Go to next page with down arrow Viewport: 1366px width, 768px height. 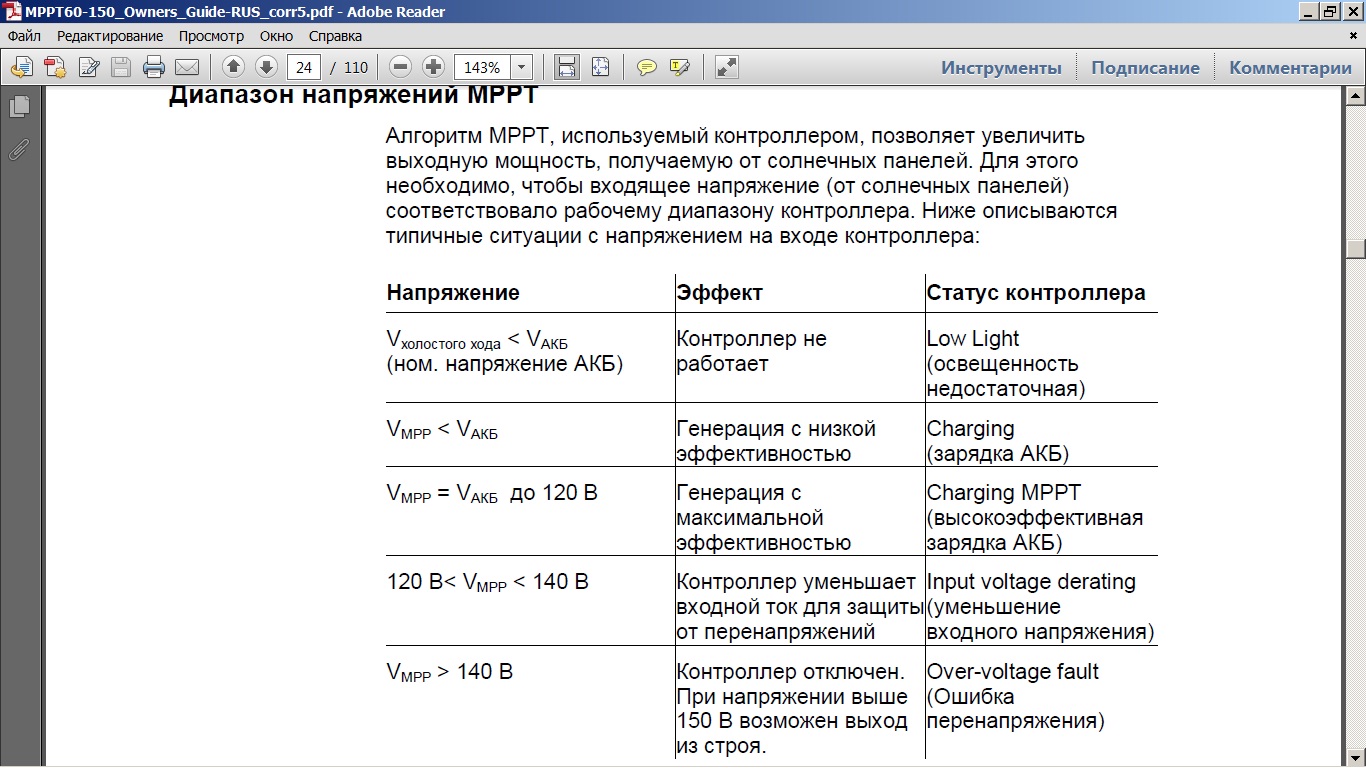click(x=266, y=67)
